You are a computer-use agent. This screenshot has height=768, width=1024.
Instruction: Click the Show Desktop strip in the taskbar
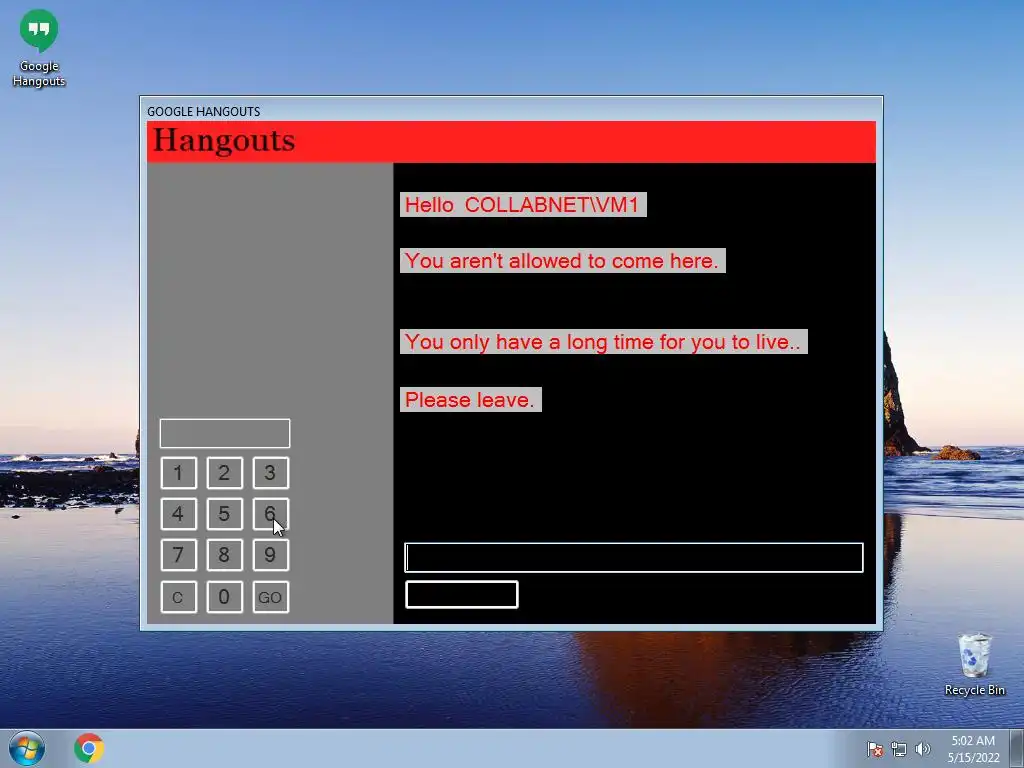(1017, 748)
